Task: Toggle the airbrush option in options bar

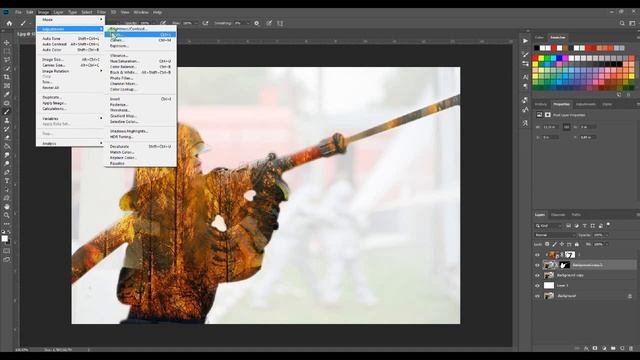Action: click(x=205, y=23)
